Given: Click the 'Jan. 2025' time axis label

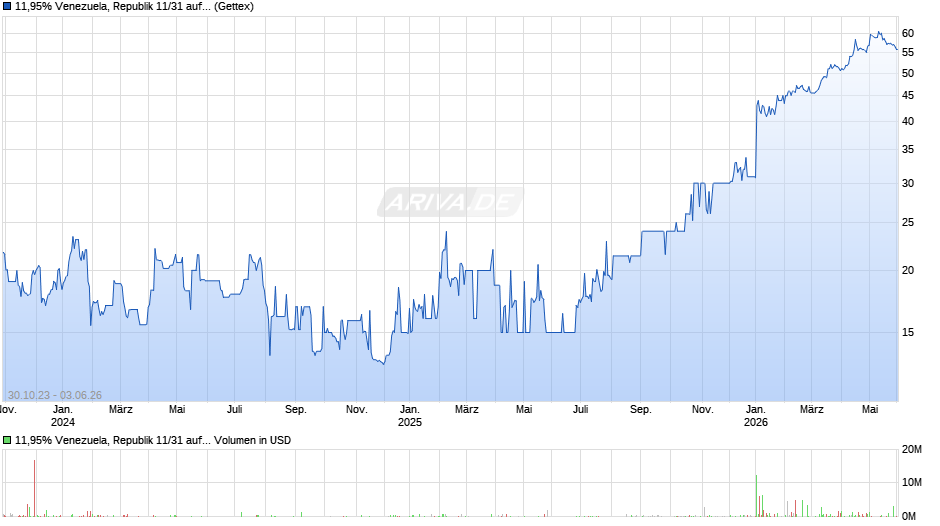Looking at the screenshot, I should click(410, 416).
